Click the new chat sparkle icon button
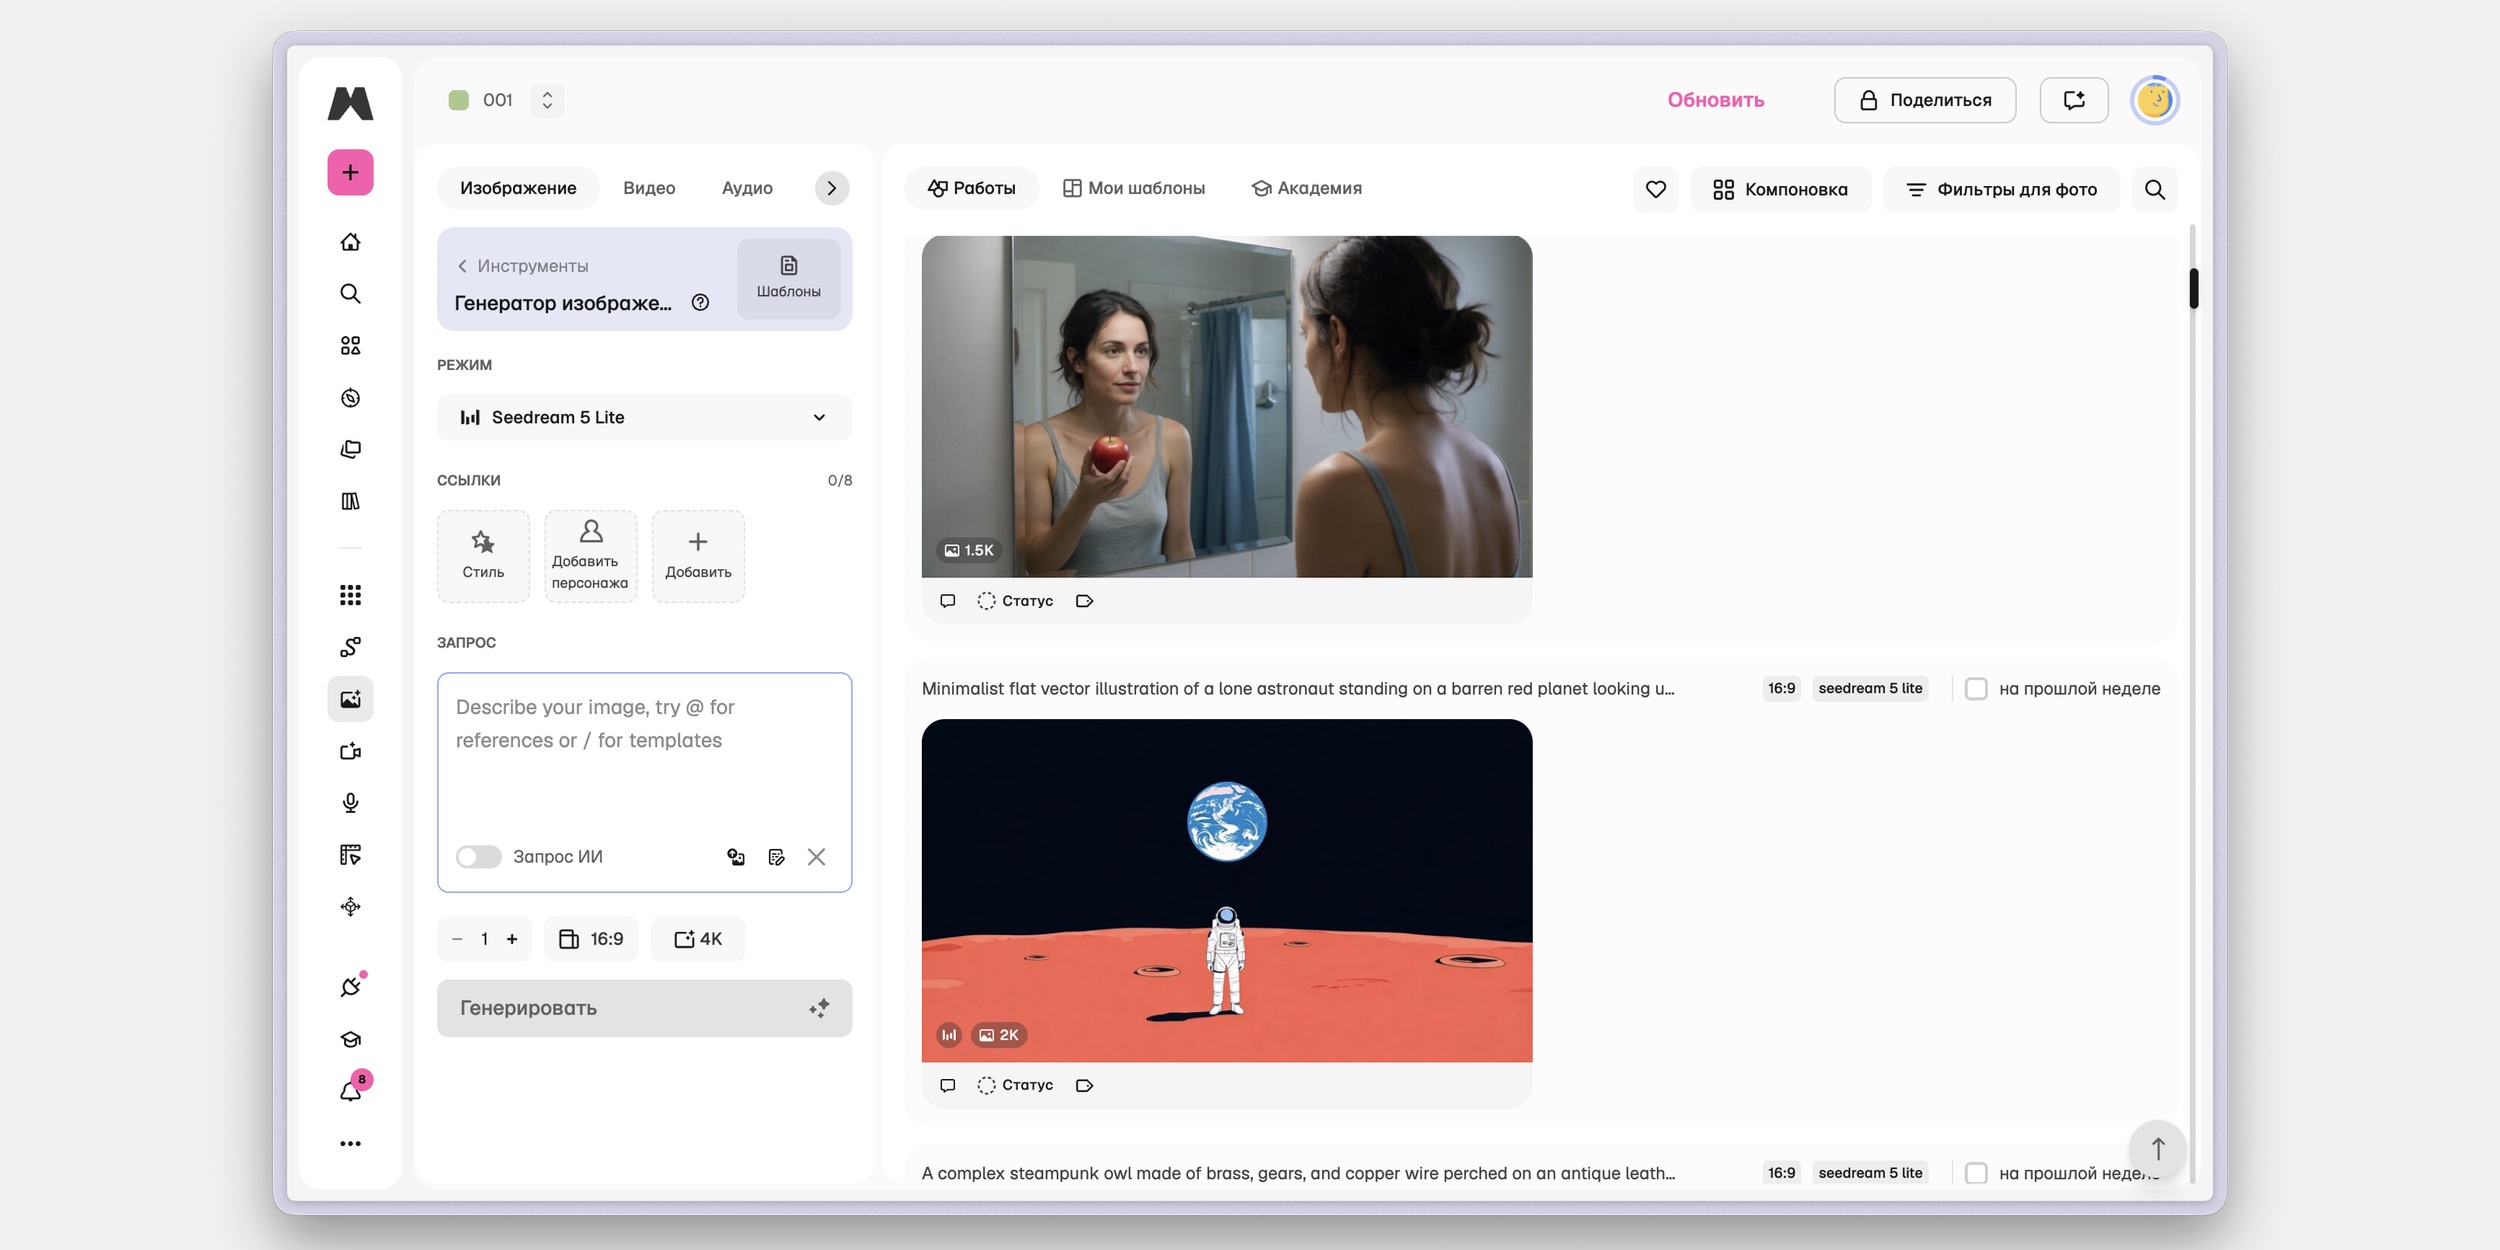Viewport: 2500px width, 1250px height. pyautogui.click(x=2074, y=100)
